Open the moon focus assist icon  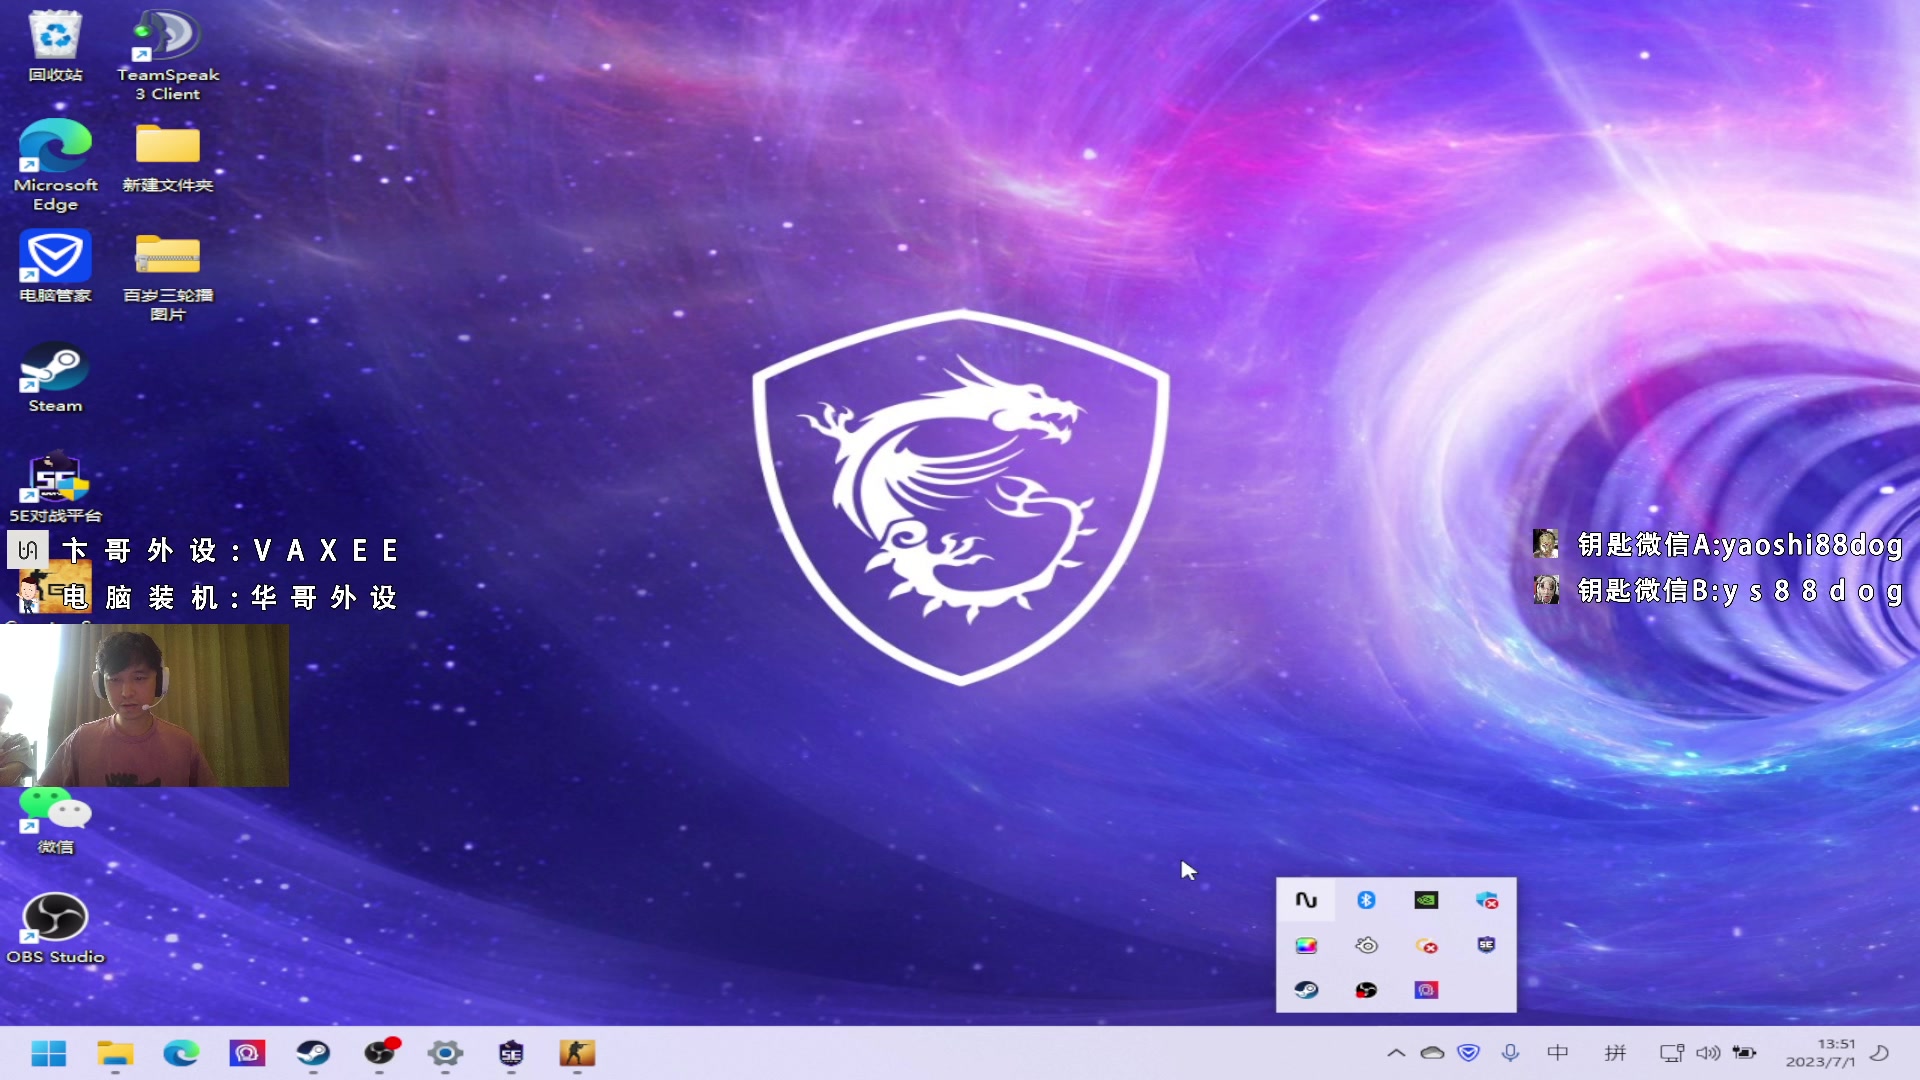click(1880, 1053)
